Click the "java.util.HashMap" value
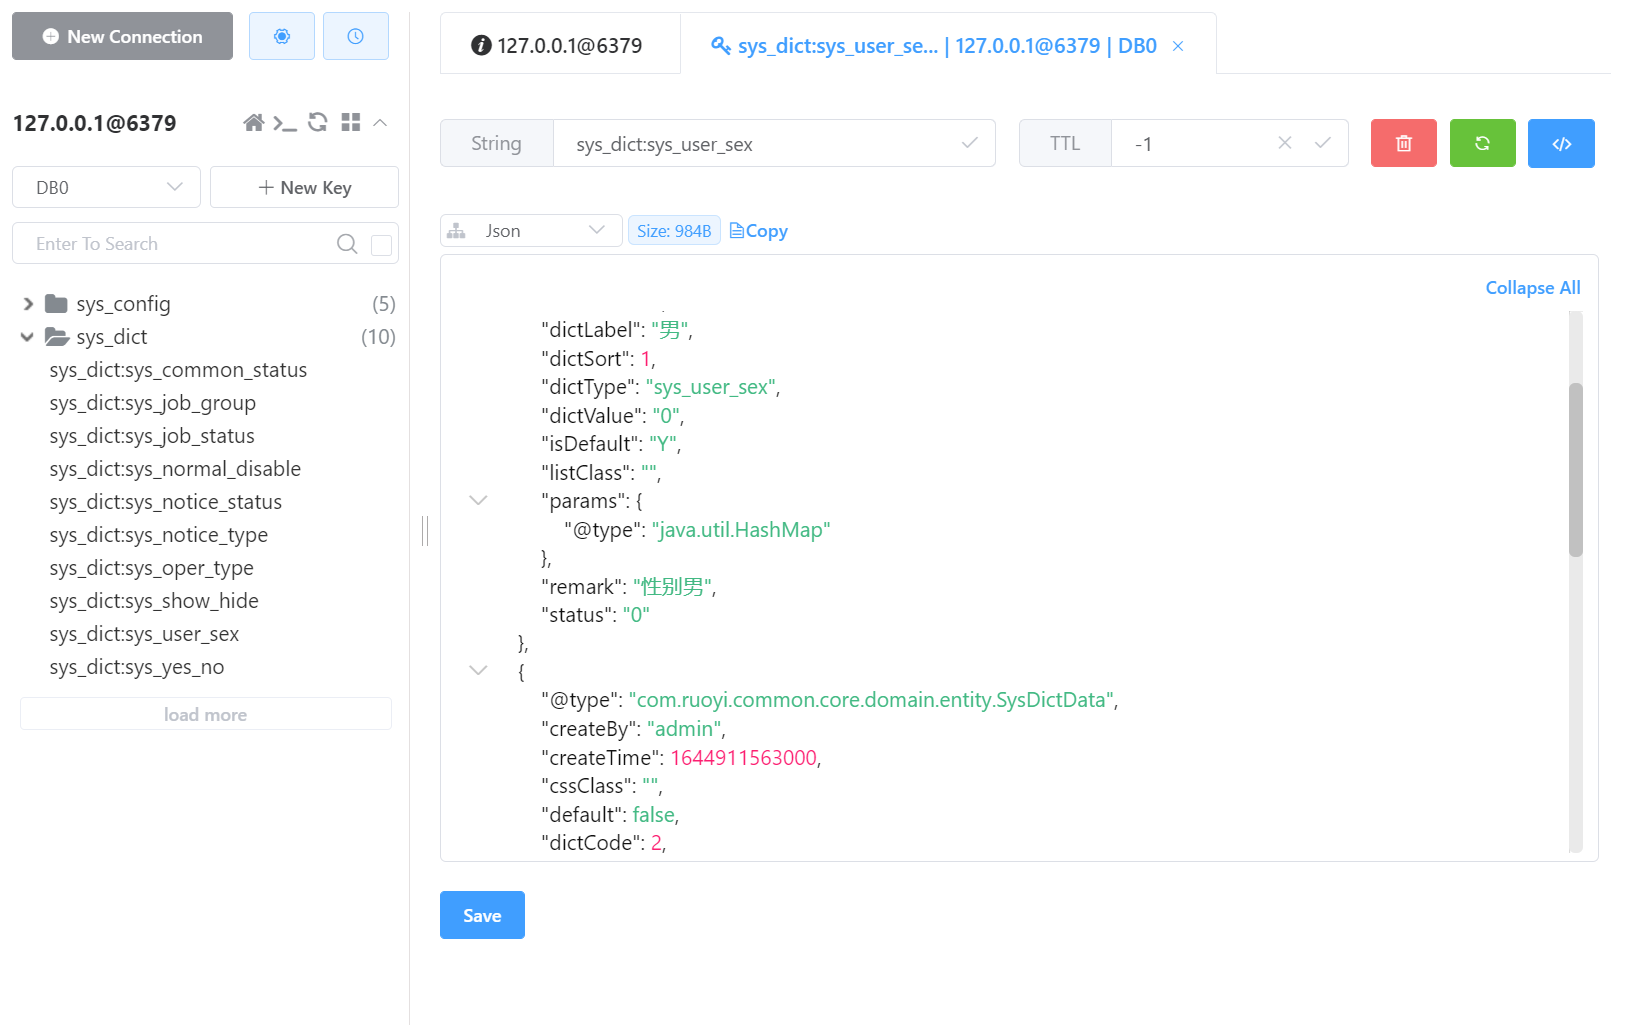This screenshot has height=1036, width=1628. click(x=741, y=530)
